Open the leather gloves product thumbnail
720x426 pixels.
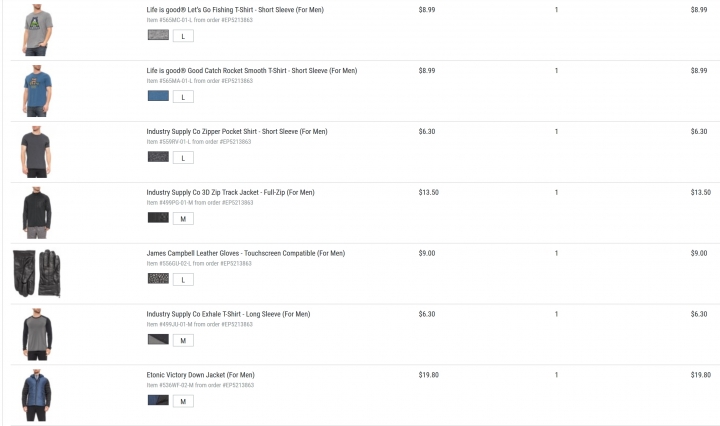tap(37, 274)
